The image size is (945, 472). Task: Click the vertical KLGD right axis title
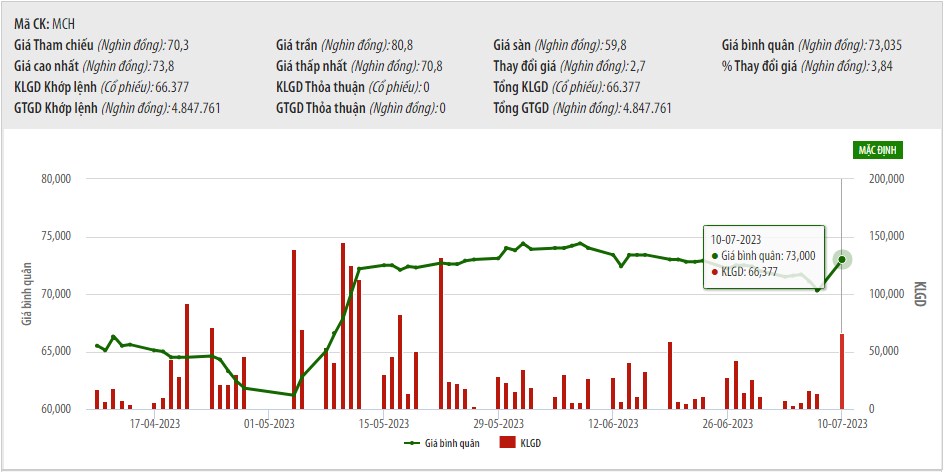[x=920, y=294]
